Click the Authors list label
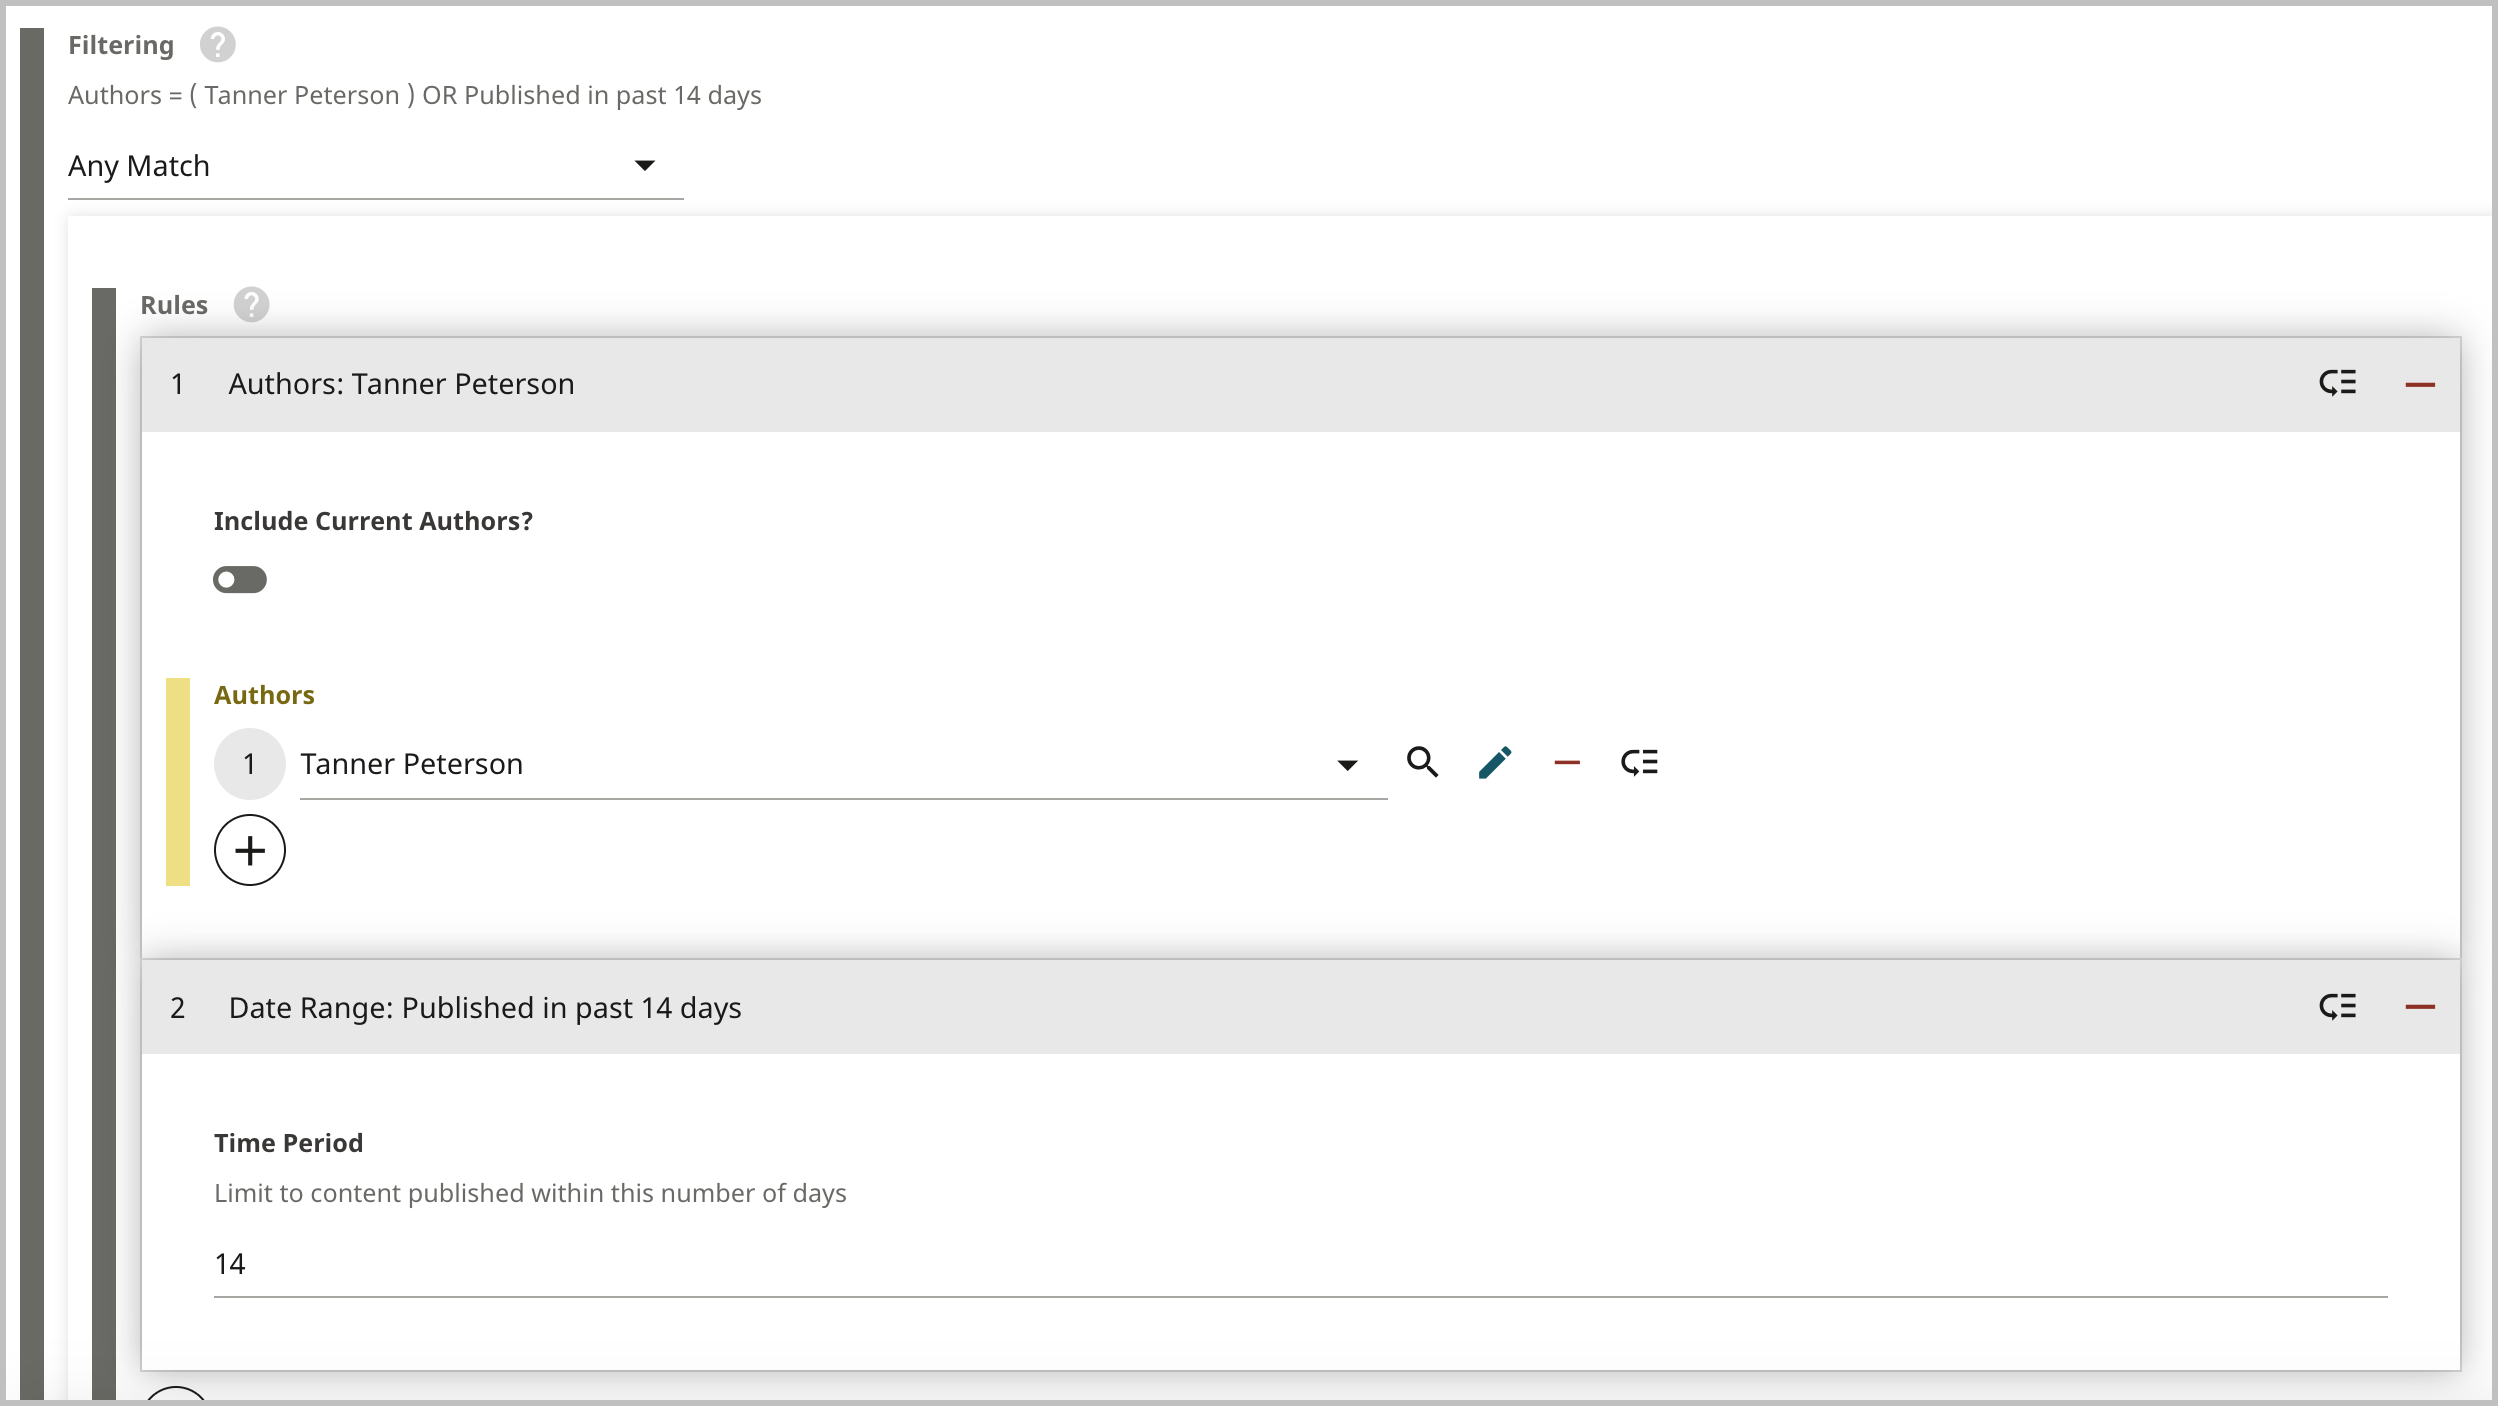 (x=264, y=695)
